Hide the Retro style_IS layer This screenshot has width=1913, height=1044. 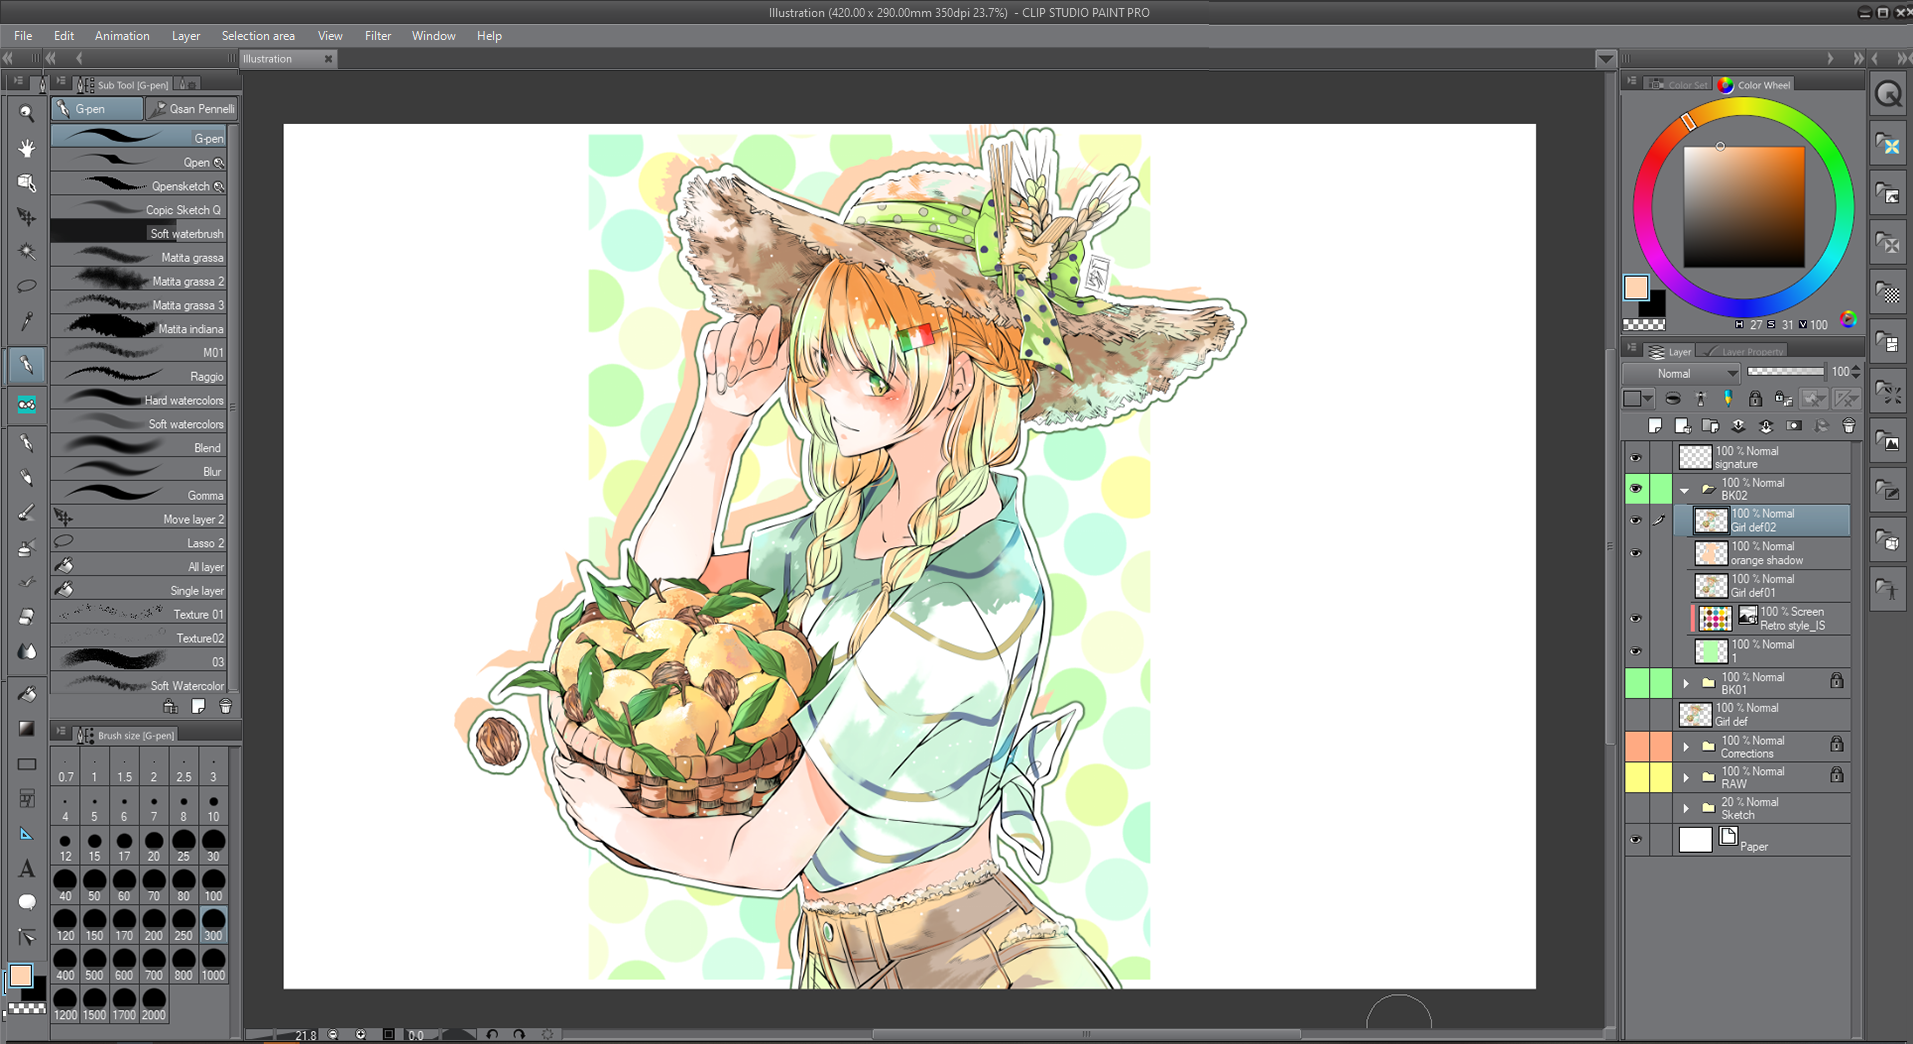tap(1636, 619)
